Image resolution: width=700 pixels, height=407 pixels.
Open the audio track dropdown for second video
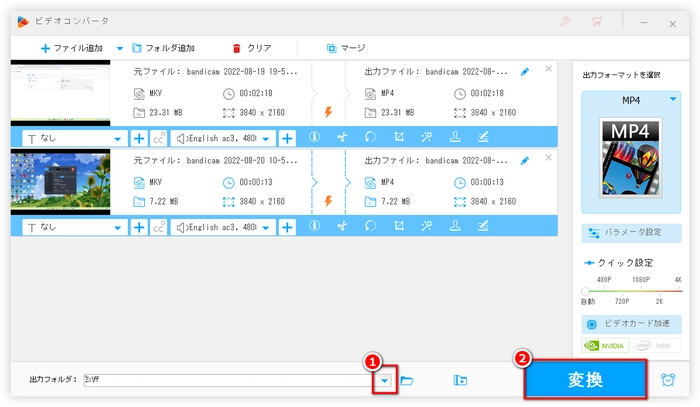tap(223, 226)
